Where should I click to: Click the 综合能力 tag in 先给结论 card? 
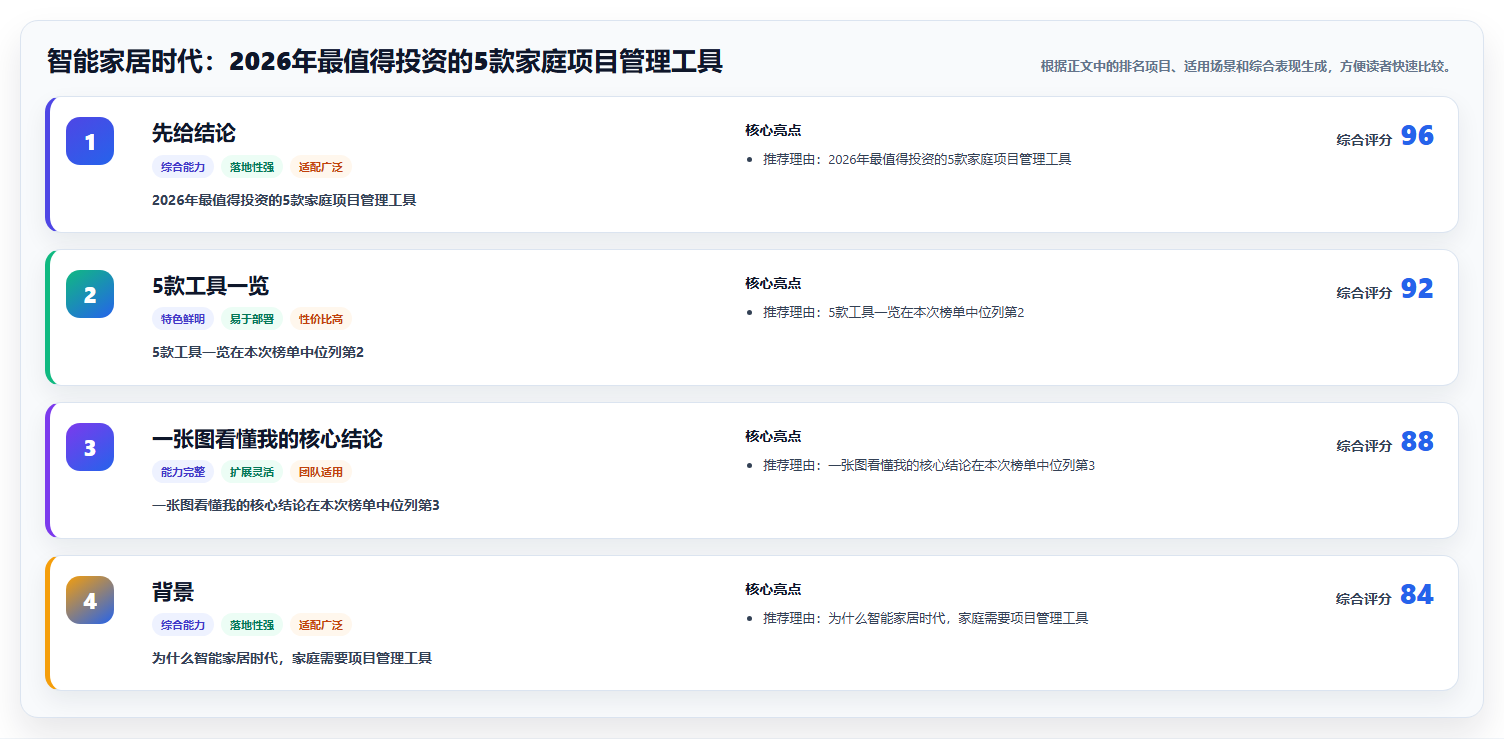coord(183,167)
